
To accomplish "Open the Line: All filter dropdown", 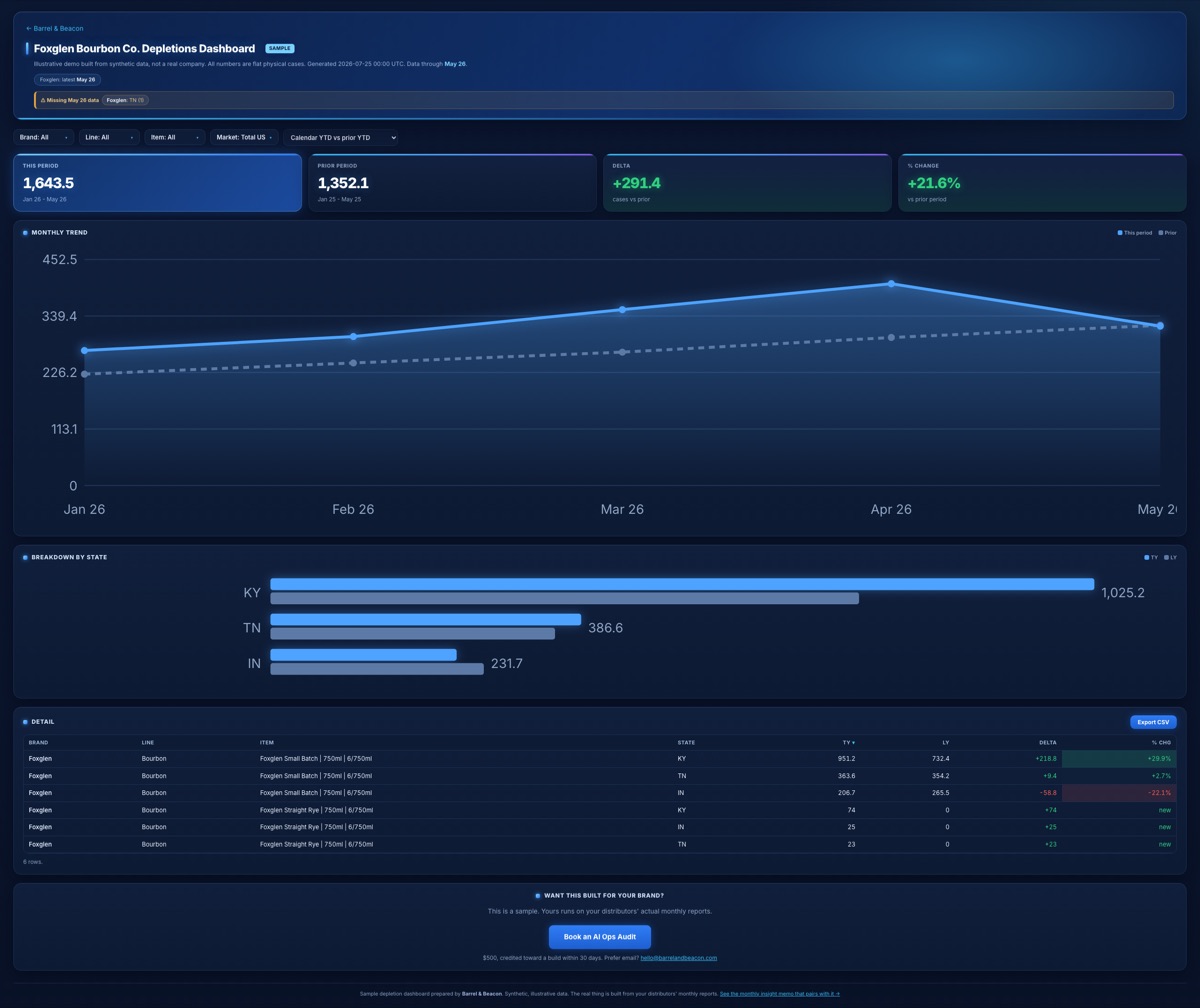I will [x=109, y=137].
